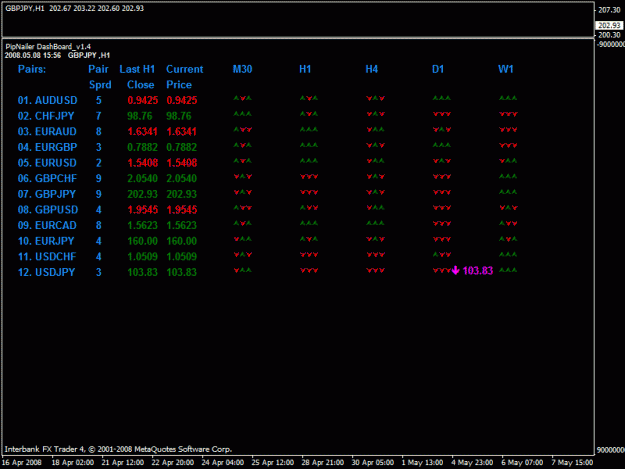Viewport: 625px width, 469px height.
Task: Select the 12. USDJPY pair label
Action: point(46,272)
